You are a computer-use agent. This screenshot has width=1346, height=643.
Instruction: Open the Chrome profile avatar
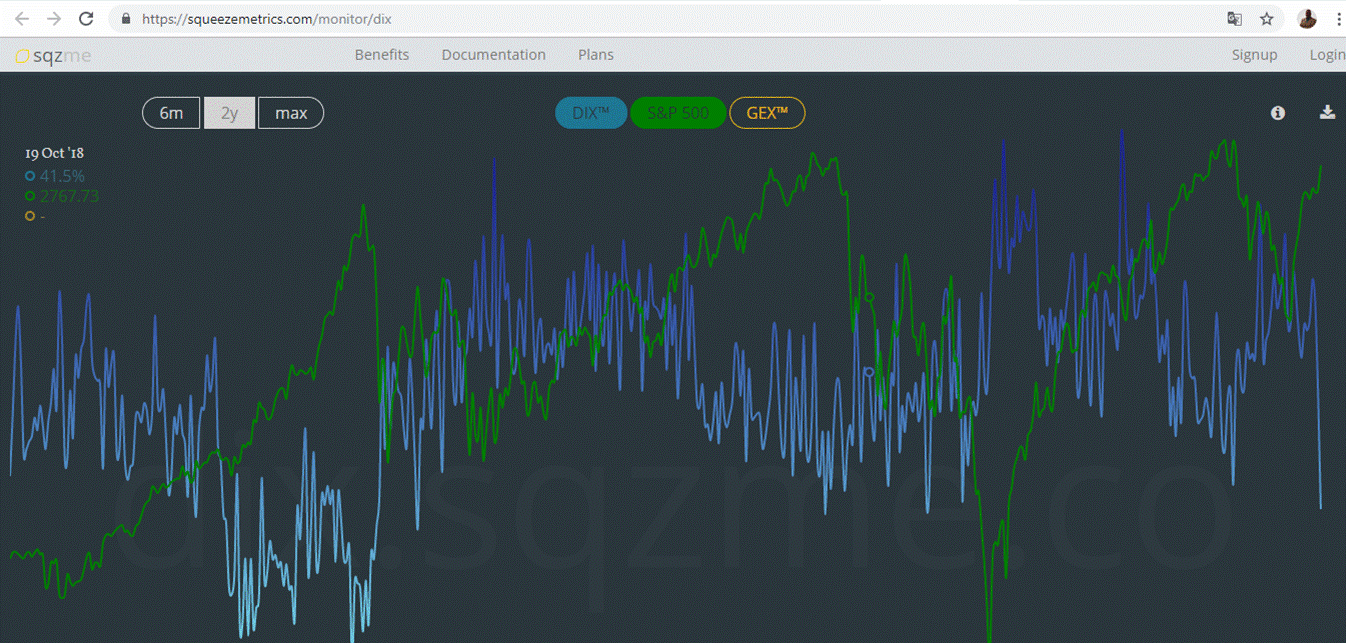click(1307, 19)
